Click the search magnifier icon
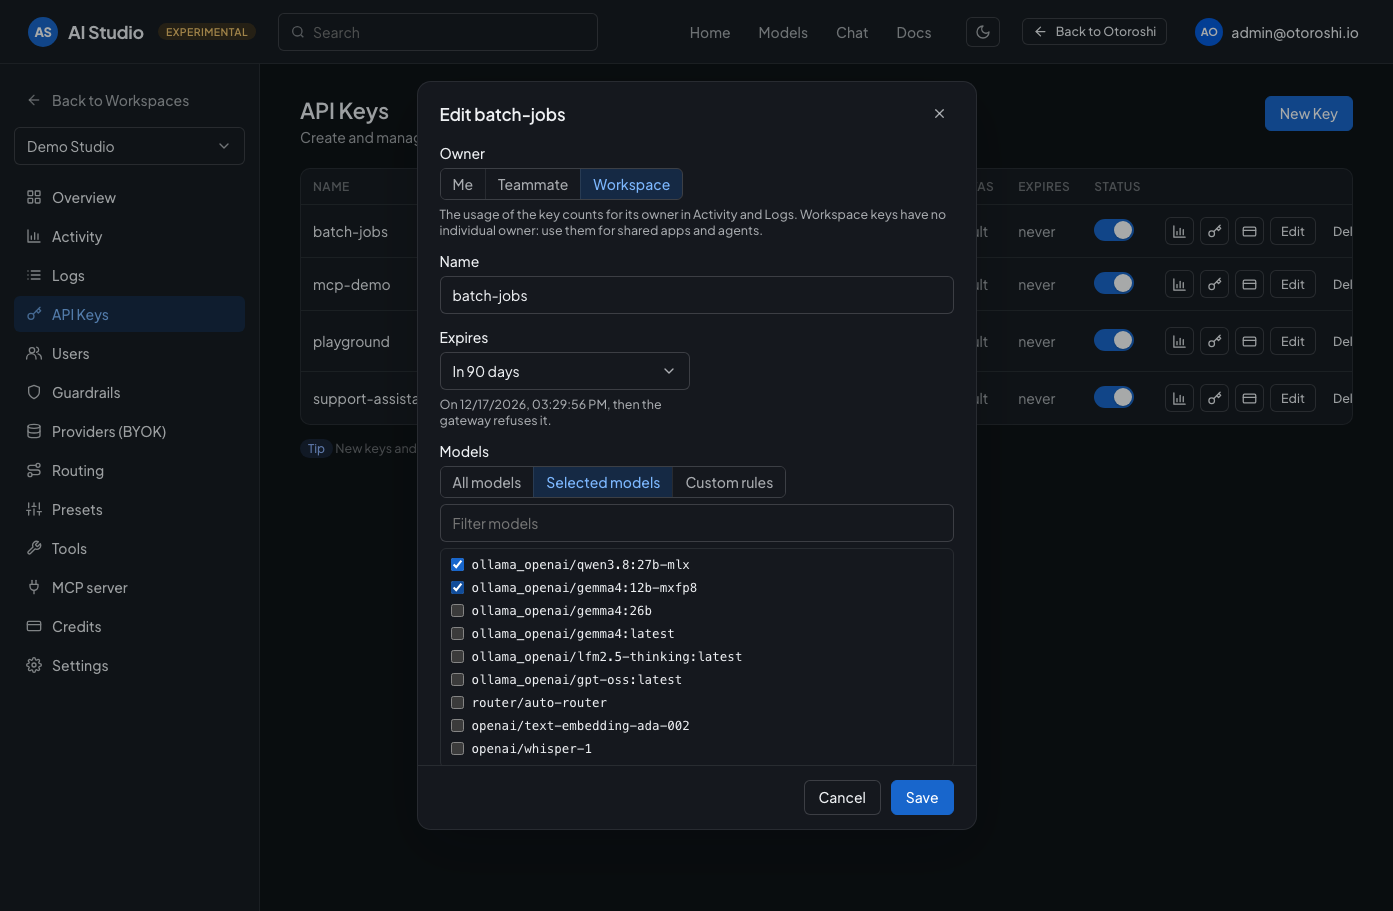This screenshot has height=911, width=1393. [298, 32]
